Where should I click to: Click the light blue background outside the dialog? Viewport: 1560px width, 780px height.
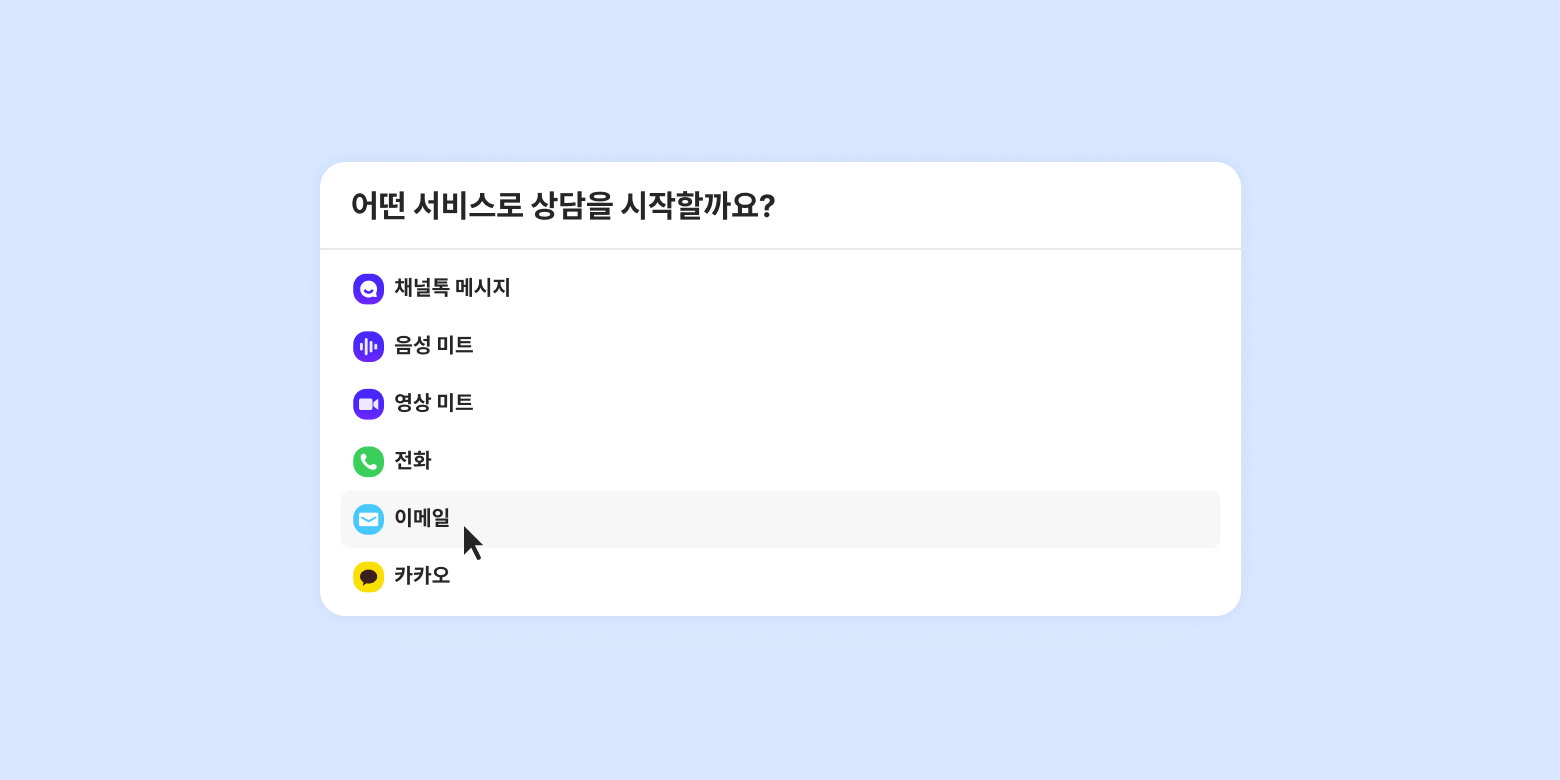point(150,400)
